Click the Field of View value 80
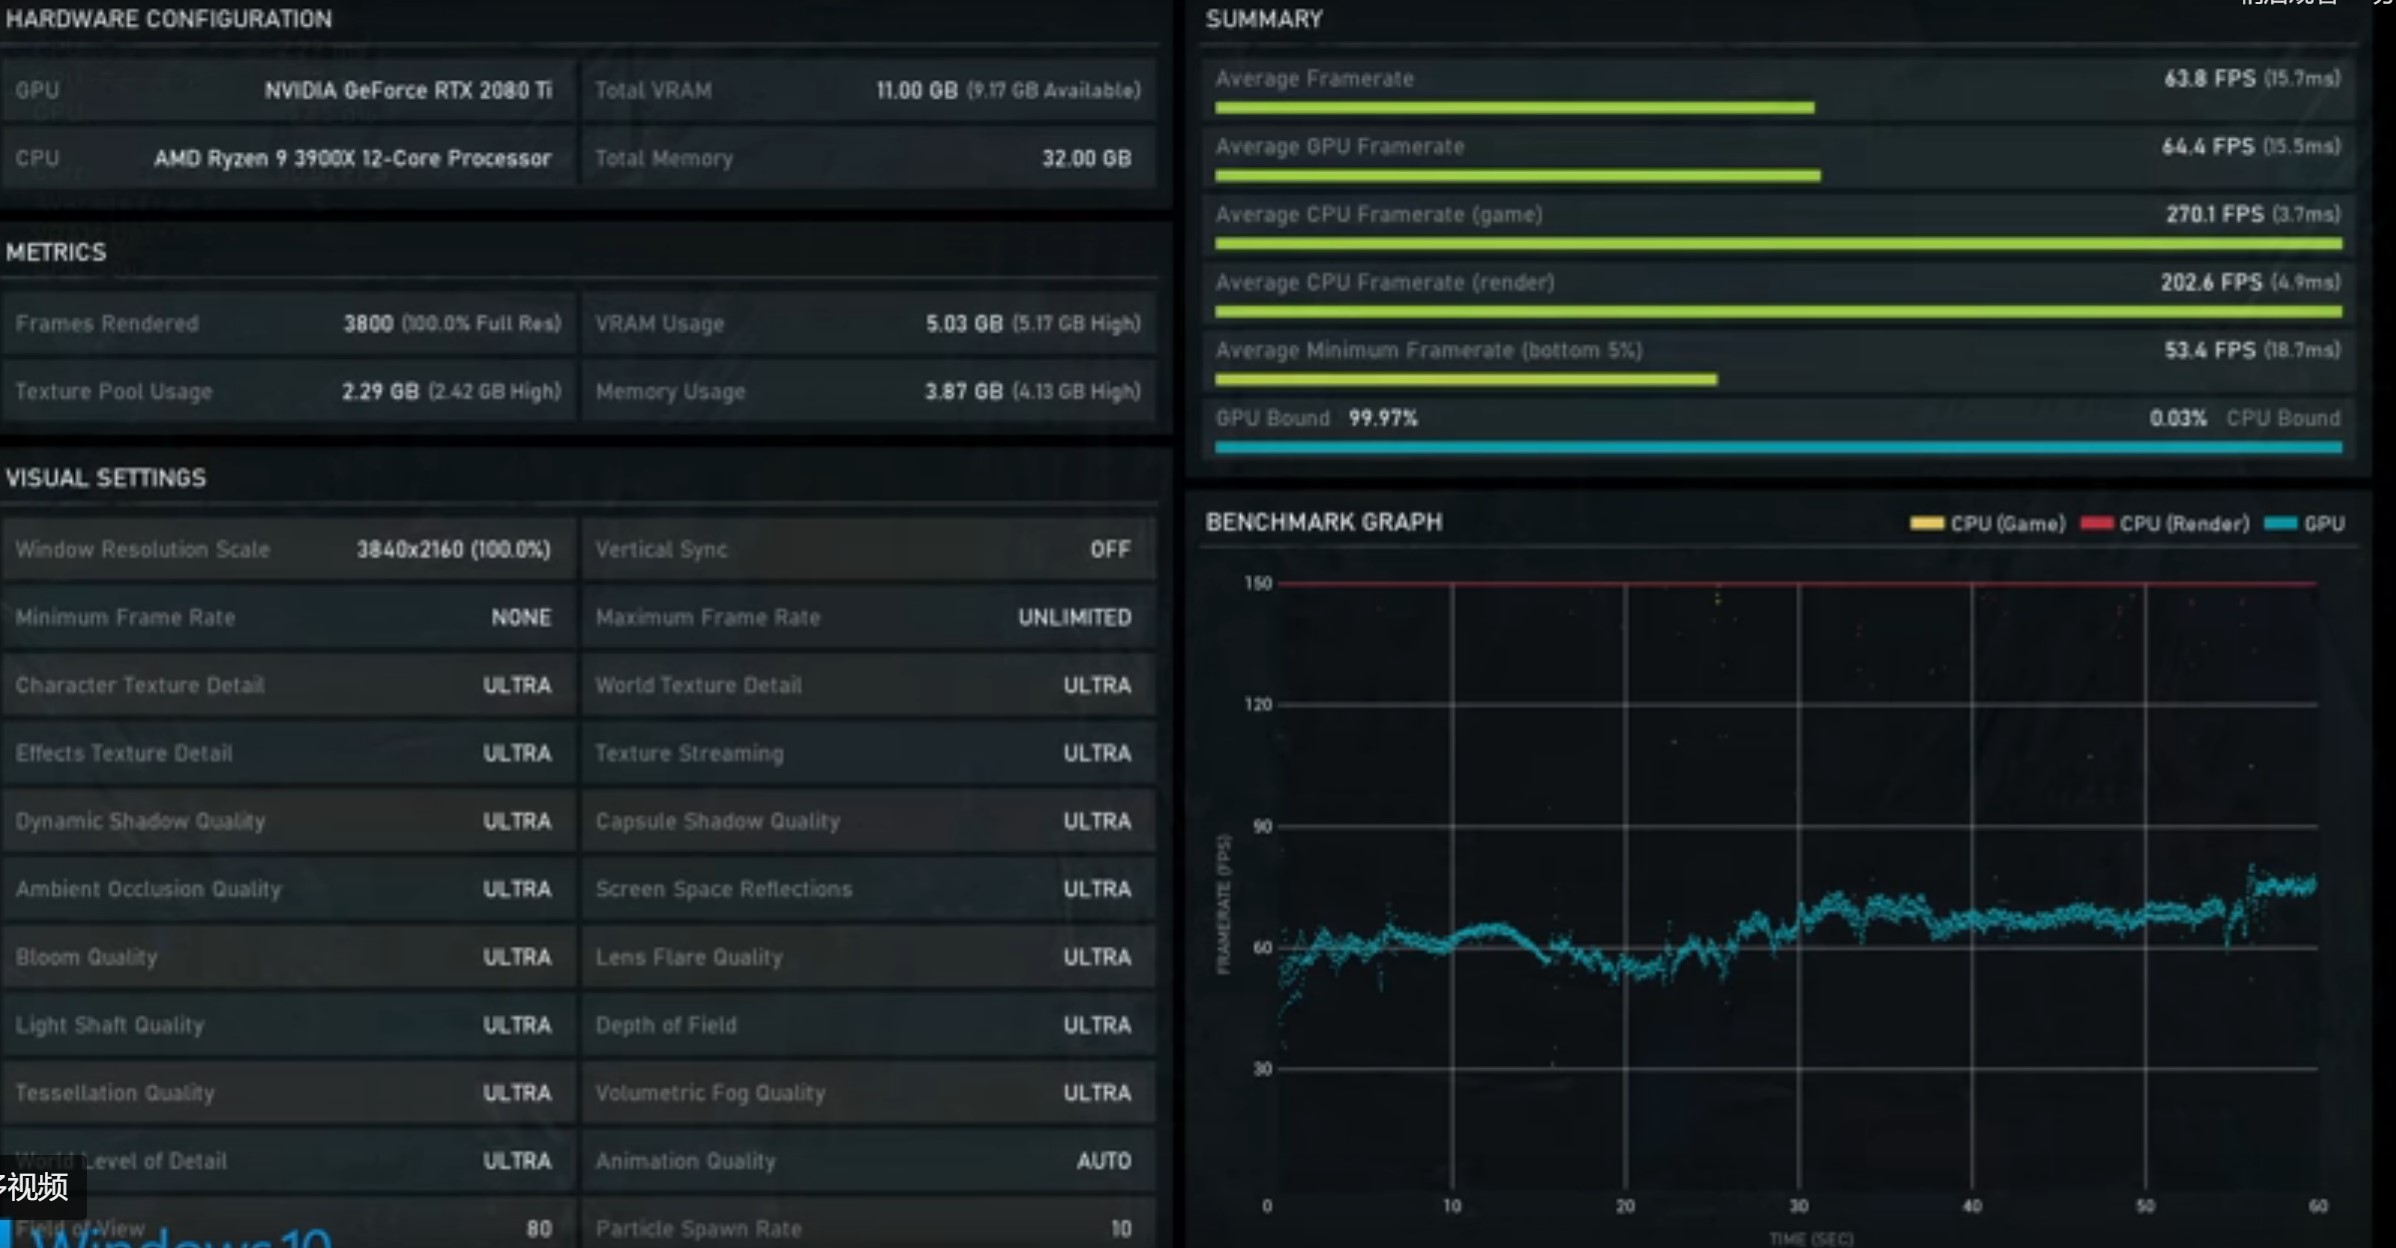Screen dimensions: 2396x1248 538,1229
